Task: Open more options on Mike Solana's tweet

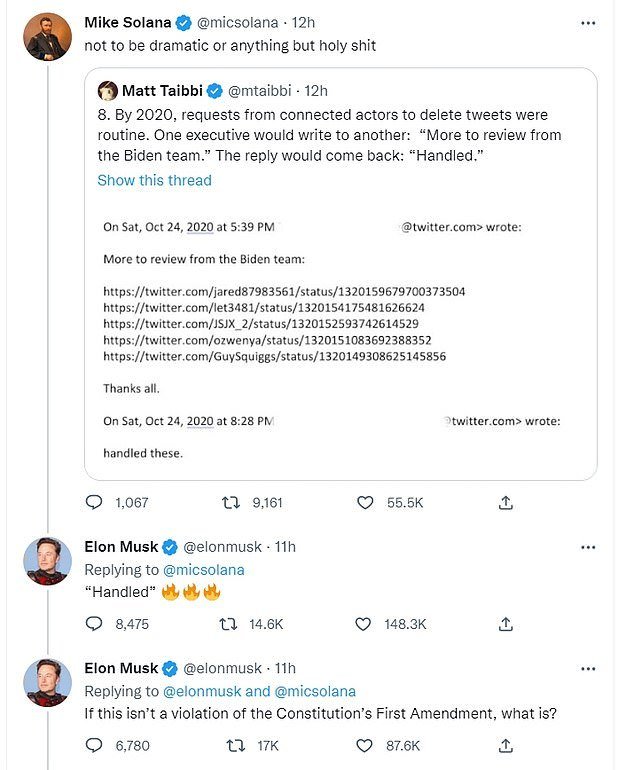Action: pyautogui.click(x=589, y=22)
